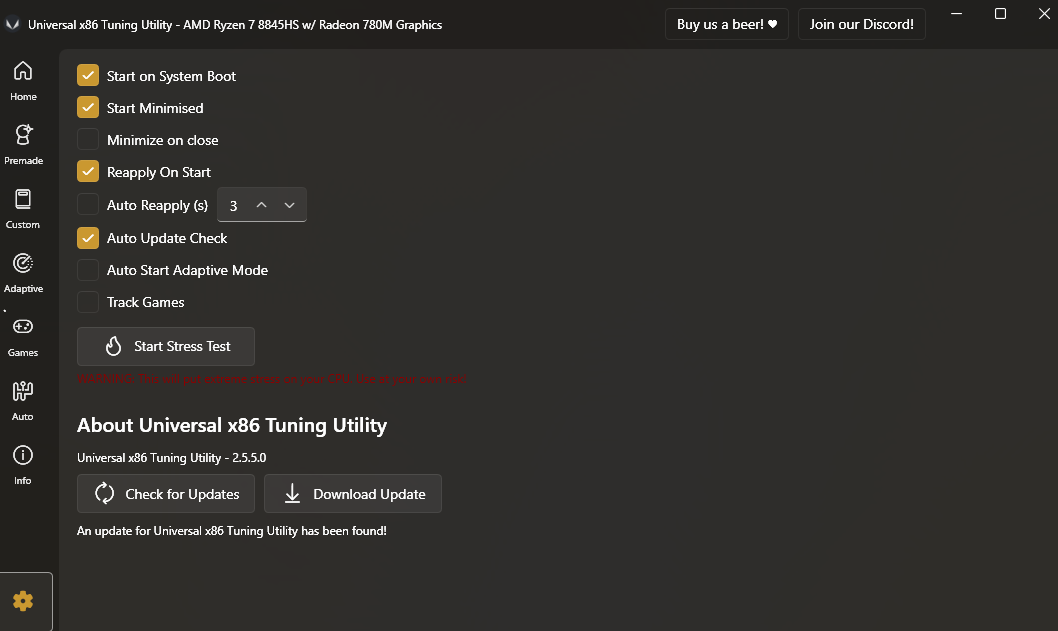Click the settings gear icon

click(x=23, y=601)
